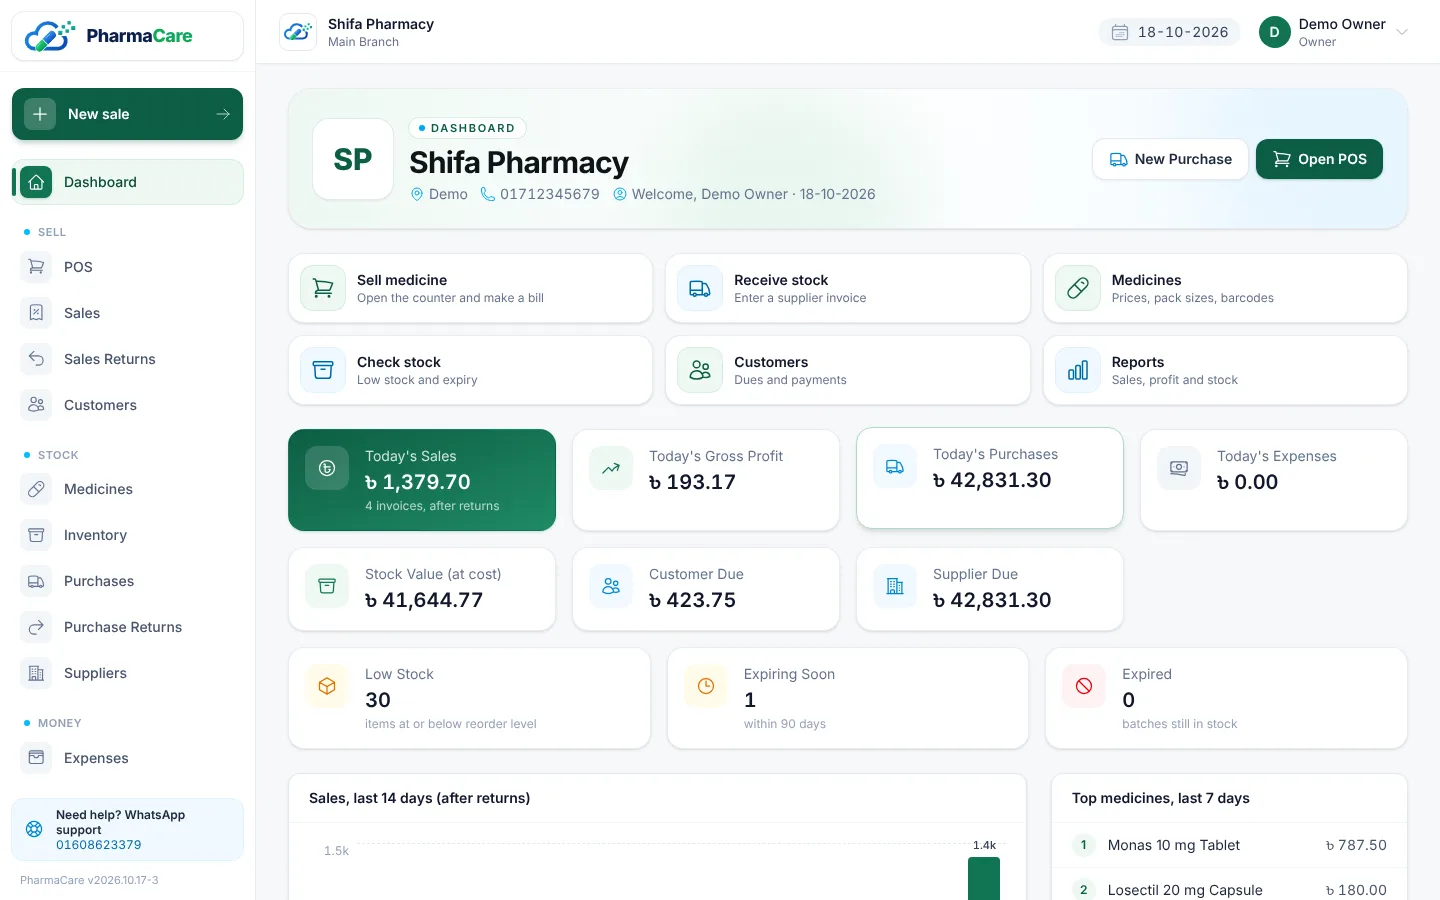Open Medicines in the sidebar menu
This screenshot has width=1440, height=900.
(128, 489)
